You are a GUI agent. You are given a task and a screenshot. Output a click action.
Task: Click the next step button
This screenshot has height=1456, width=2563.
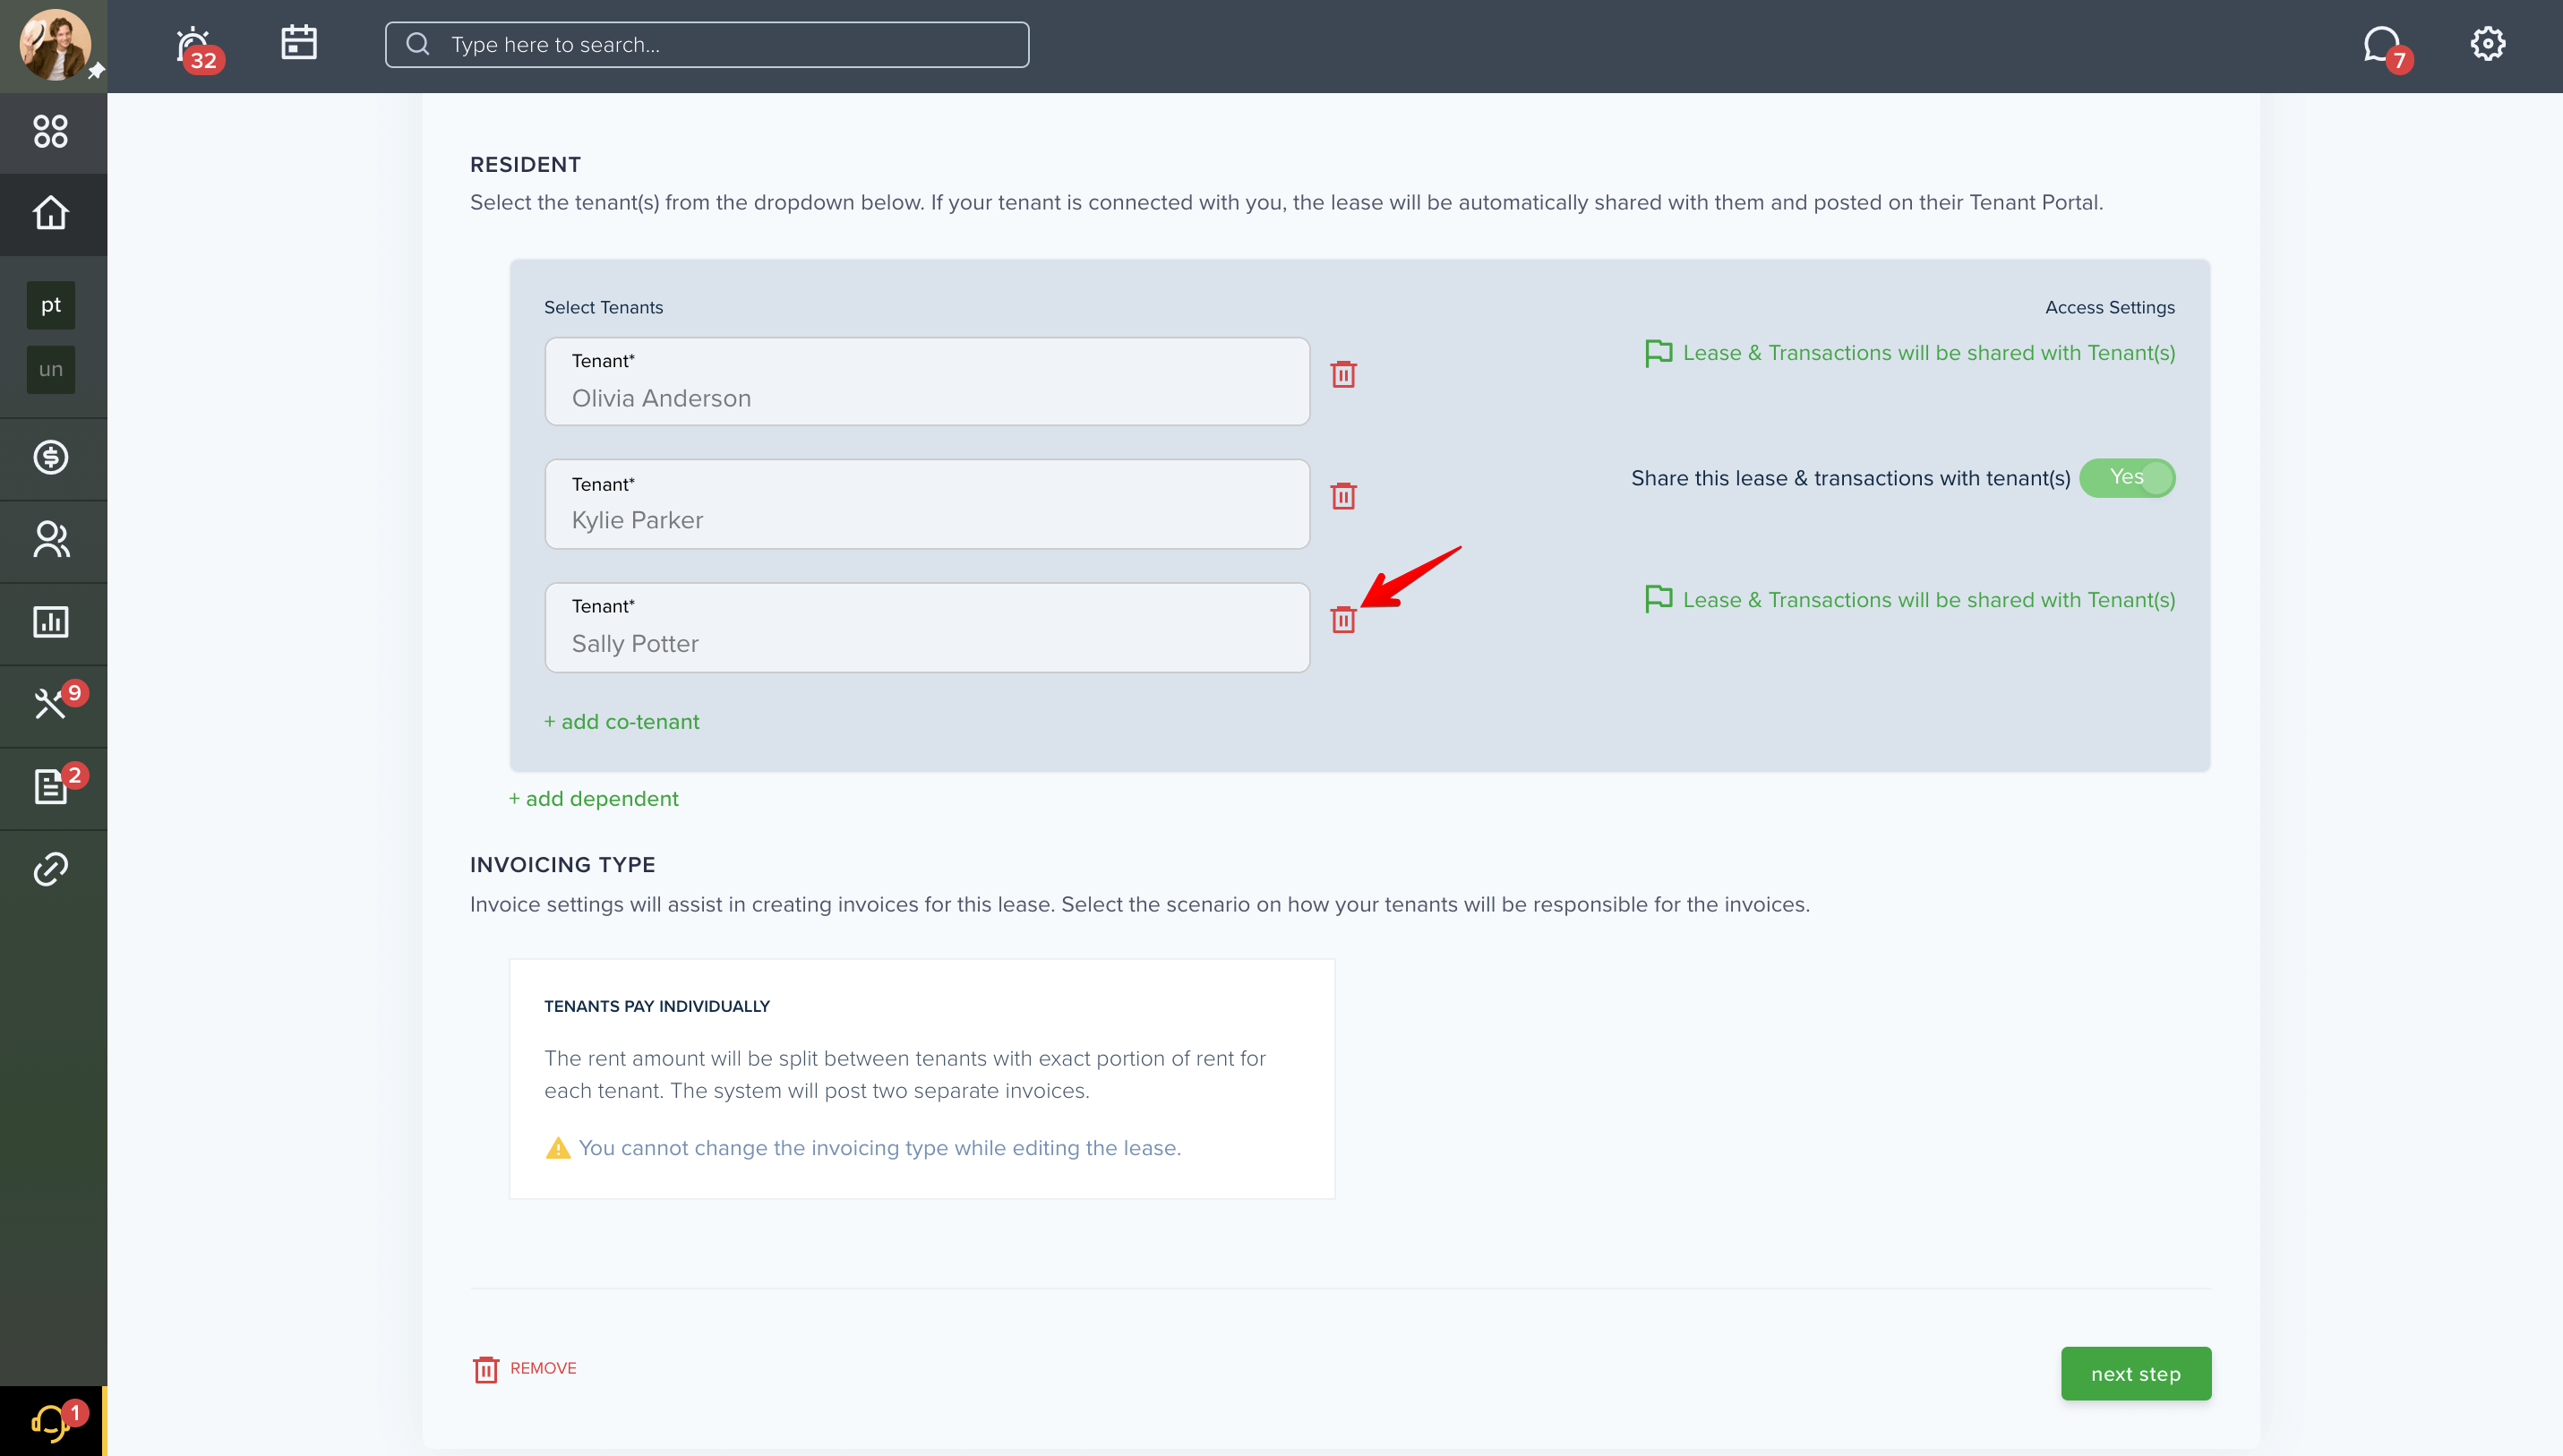point(2136,1374)
